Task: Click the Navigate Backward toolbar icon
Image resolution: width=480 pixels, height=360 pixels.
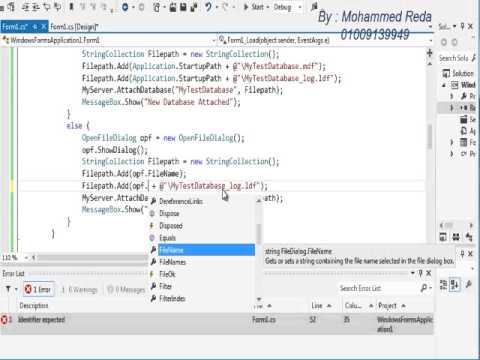Action: click(x=125, y=7)
